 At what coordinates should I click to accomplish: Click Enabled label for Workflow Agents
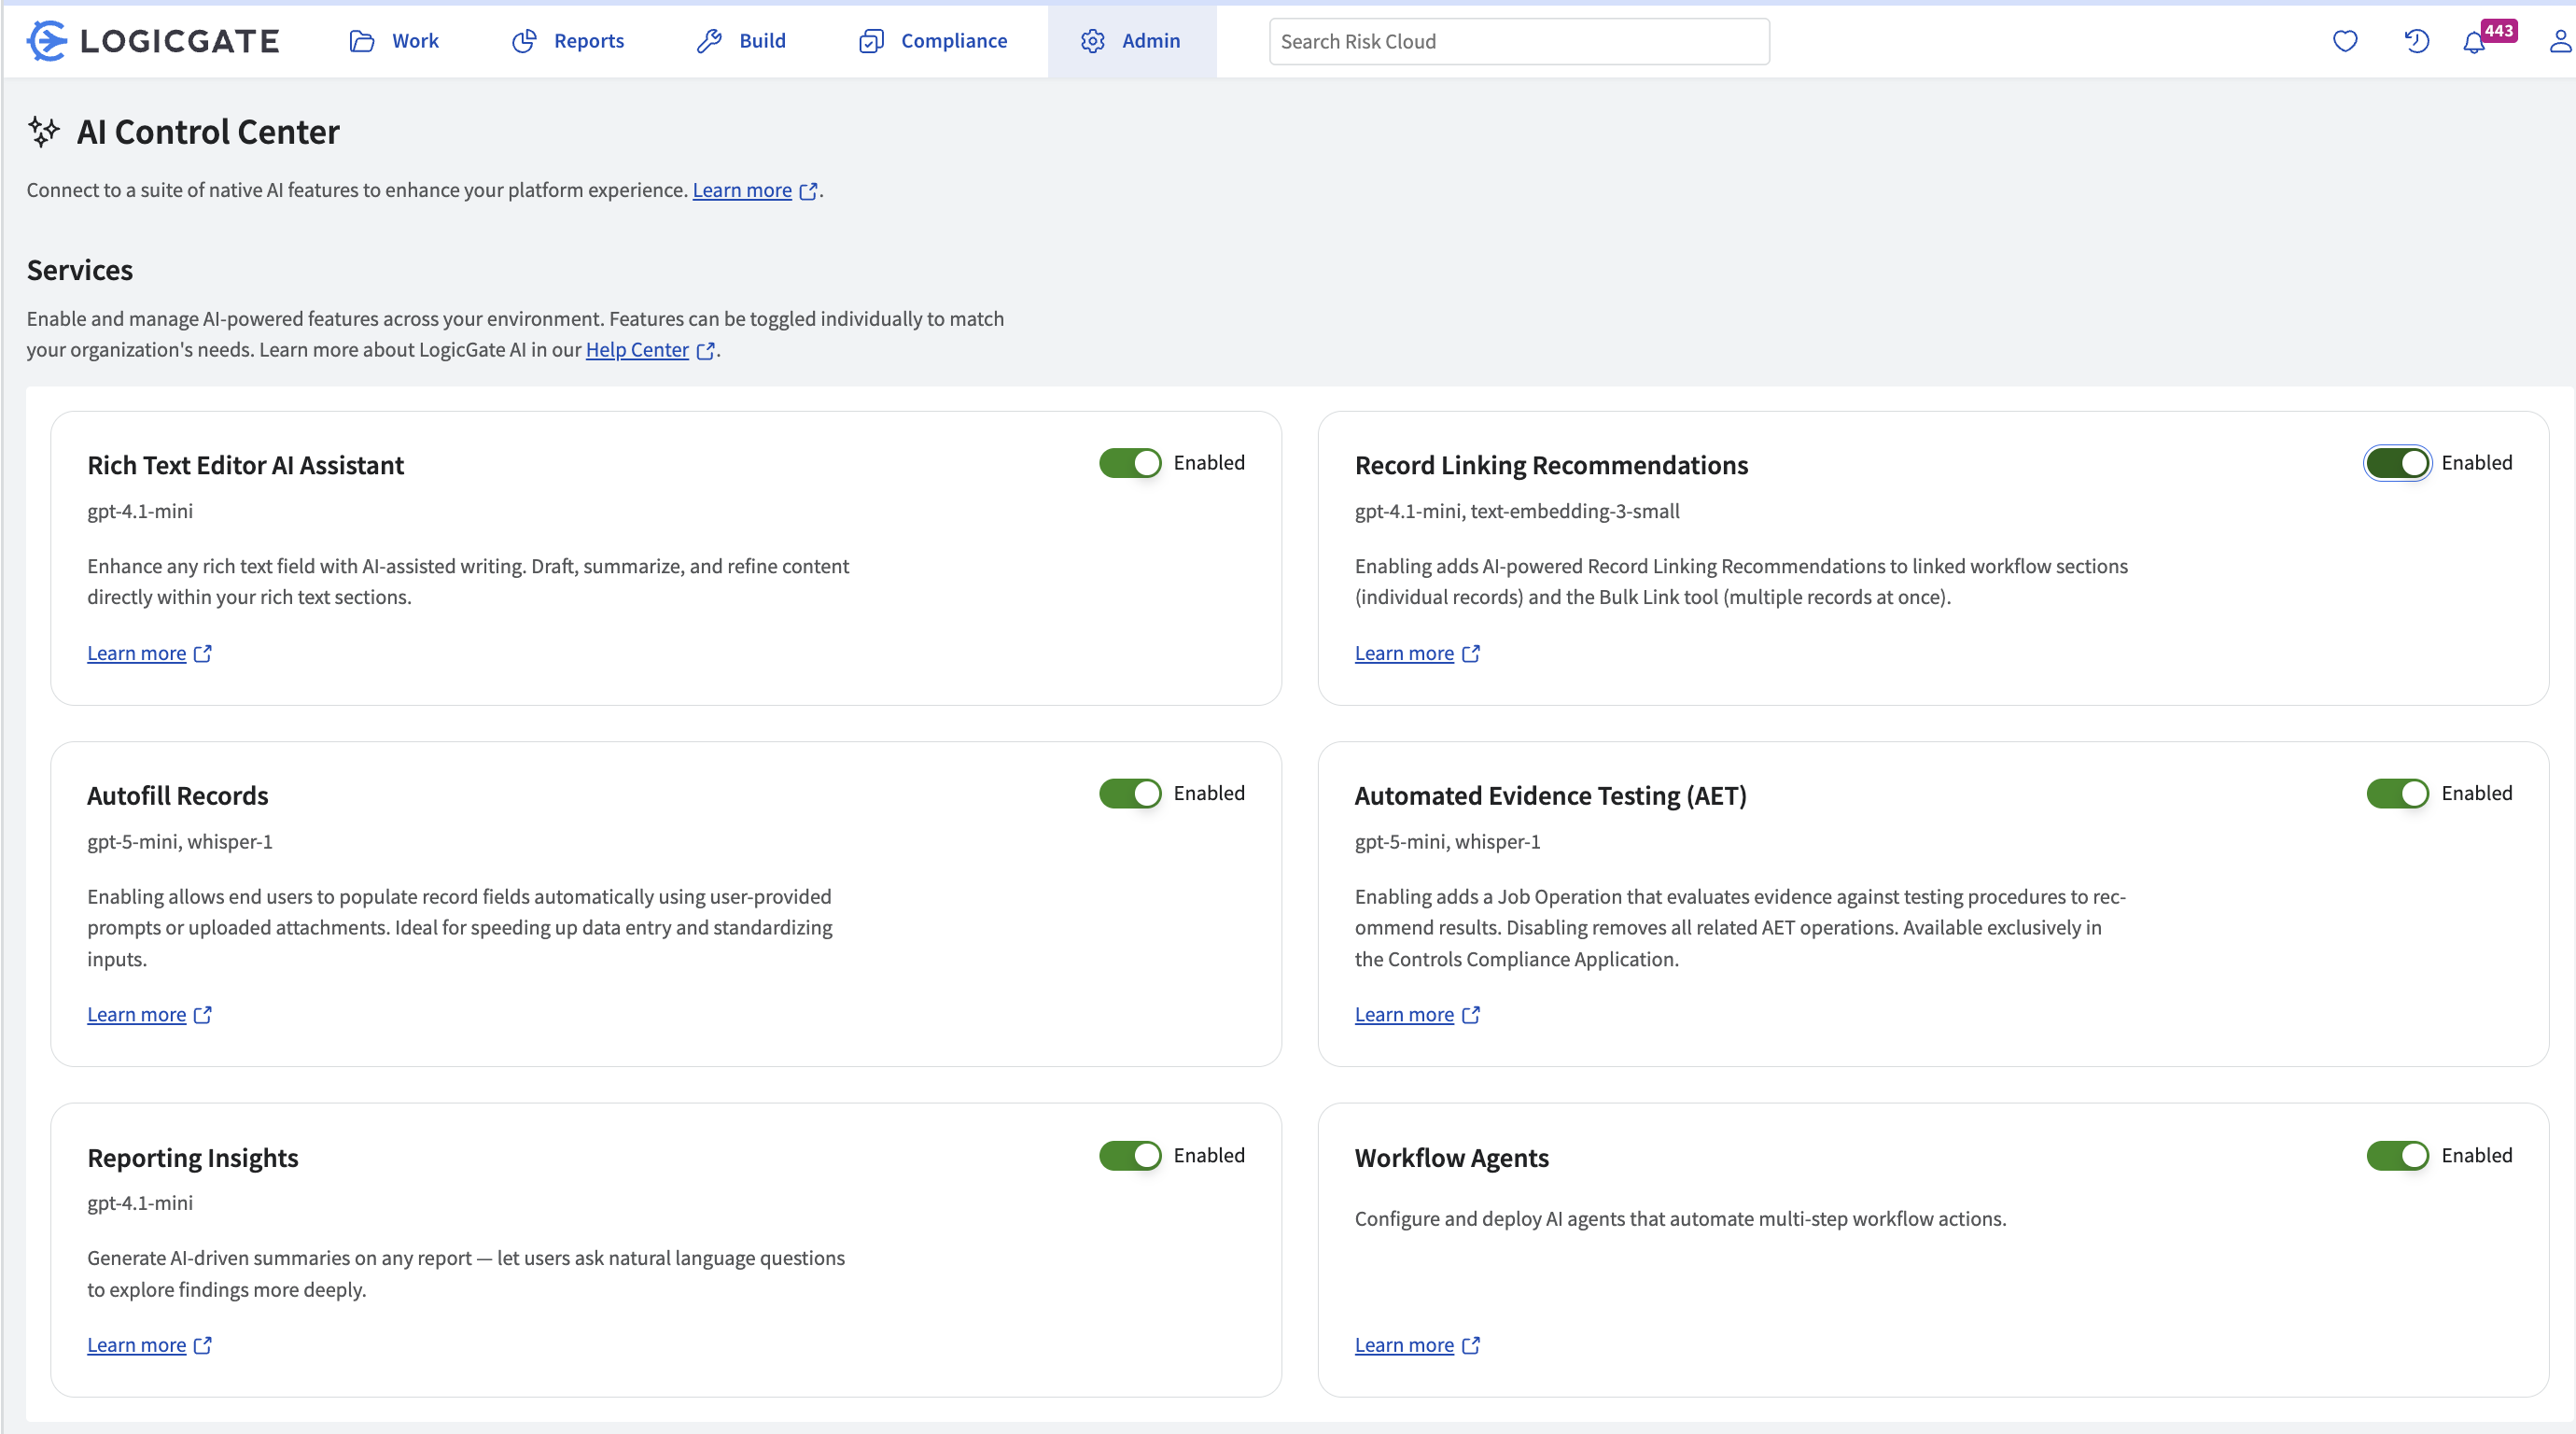2476,1156
